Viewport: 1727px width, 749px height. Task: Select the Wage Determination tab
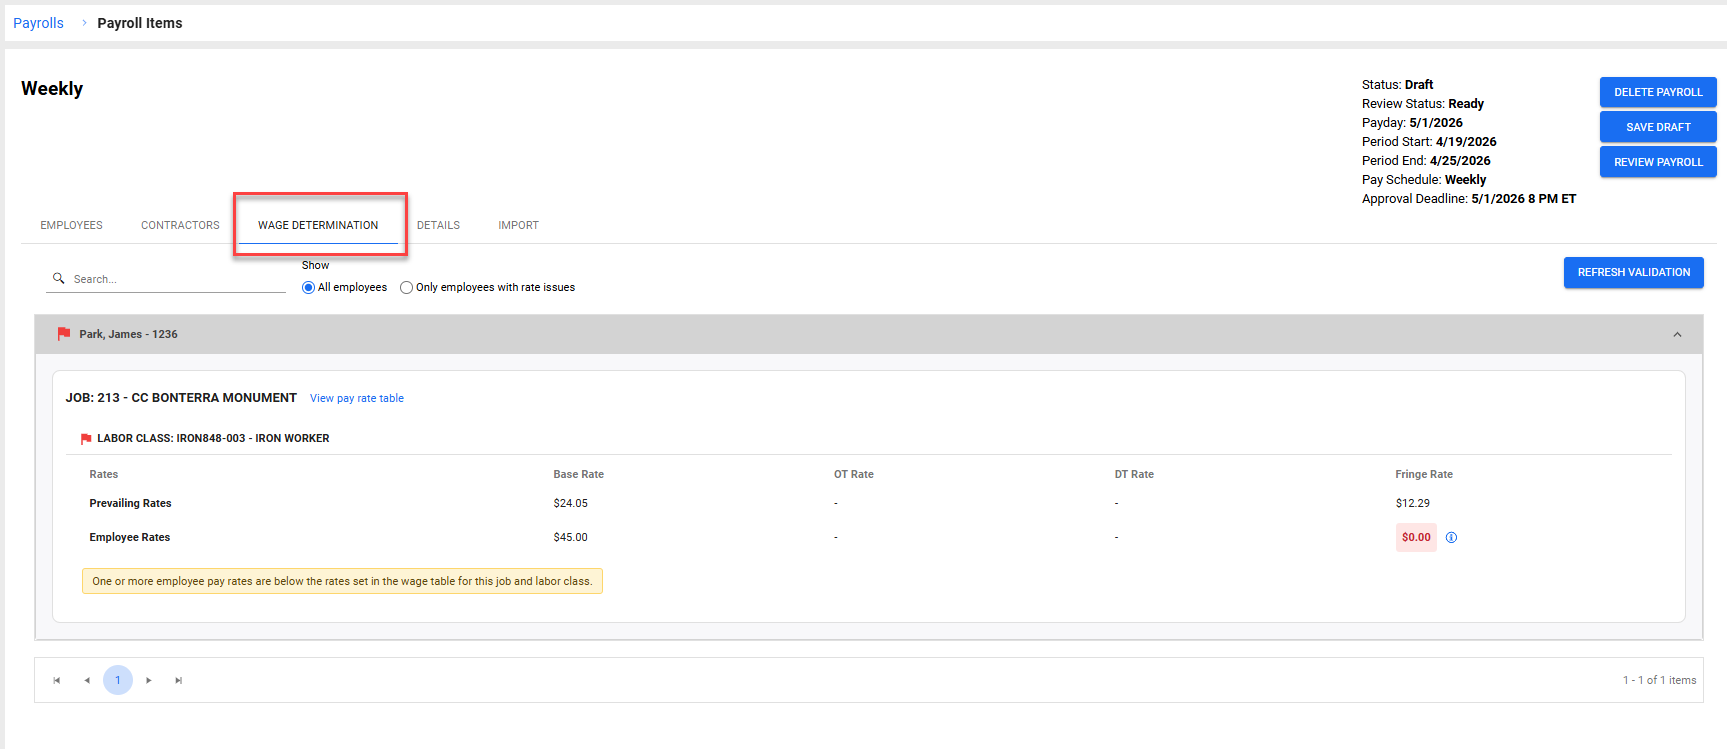318,225
